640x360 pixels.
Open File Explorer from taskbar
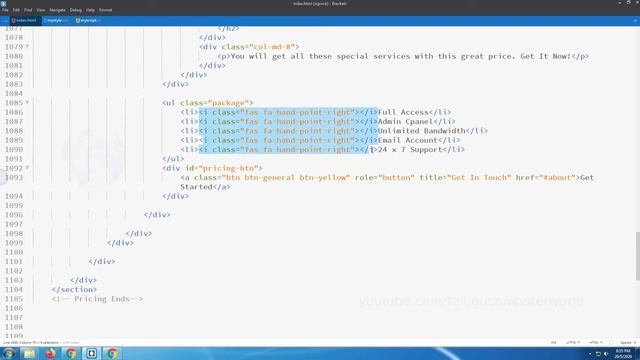29,353
